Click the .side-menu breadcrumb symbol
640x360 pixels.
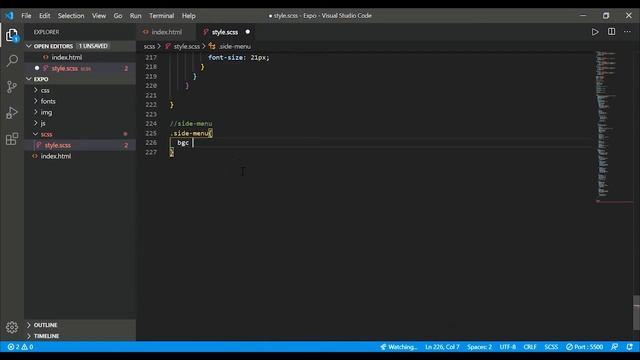(234, 47)
